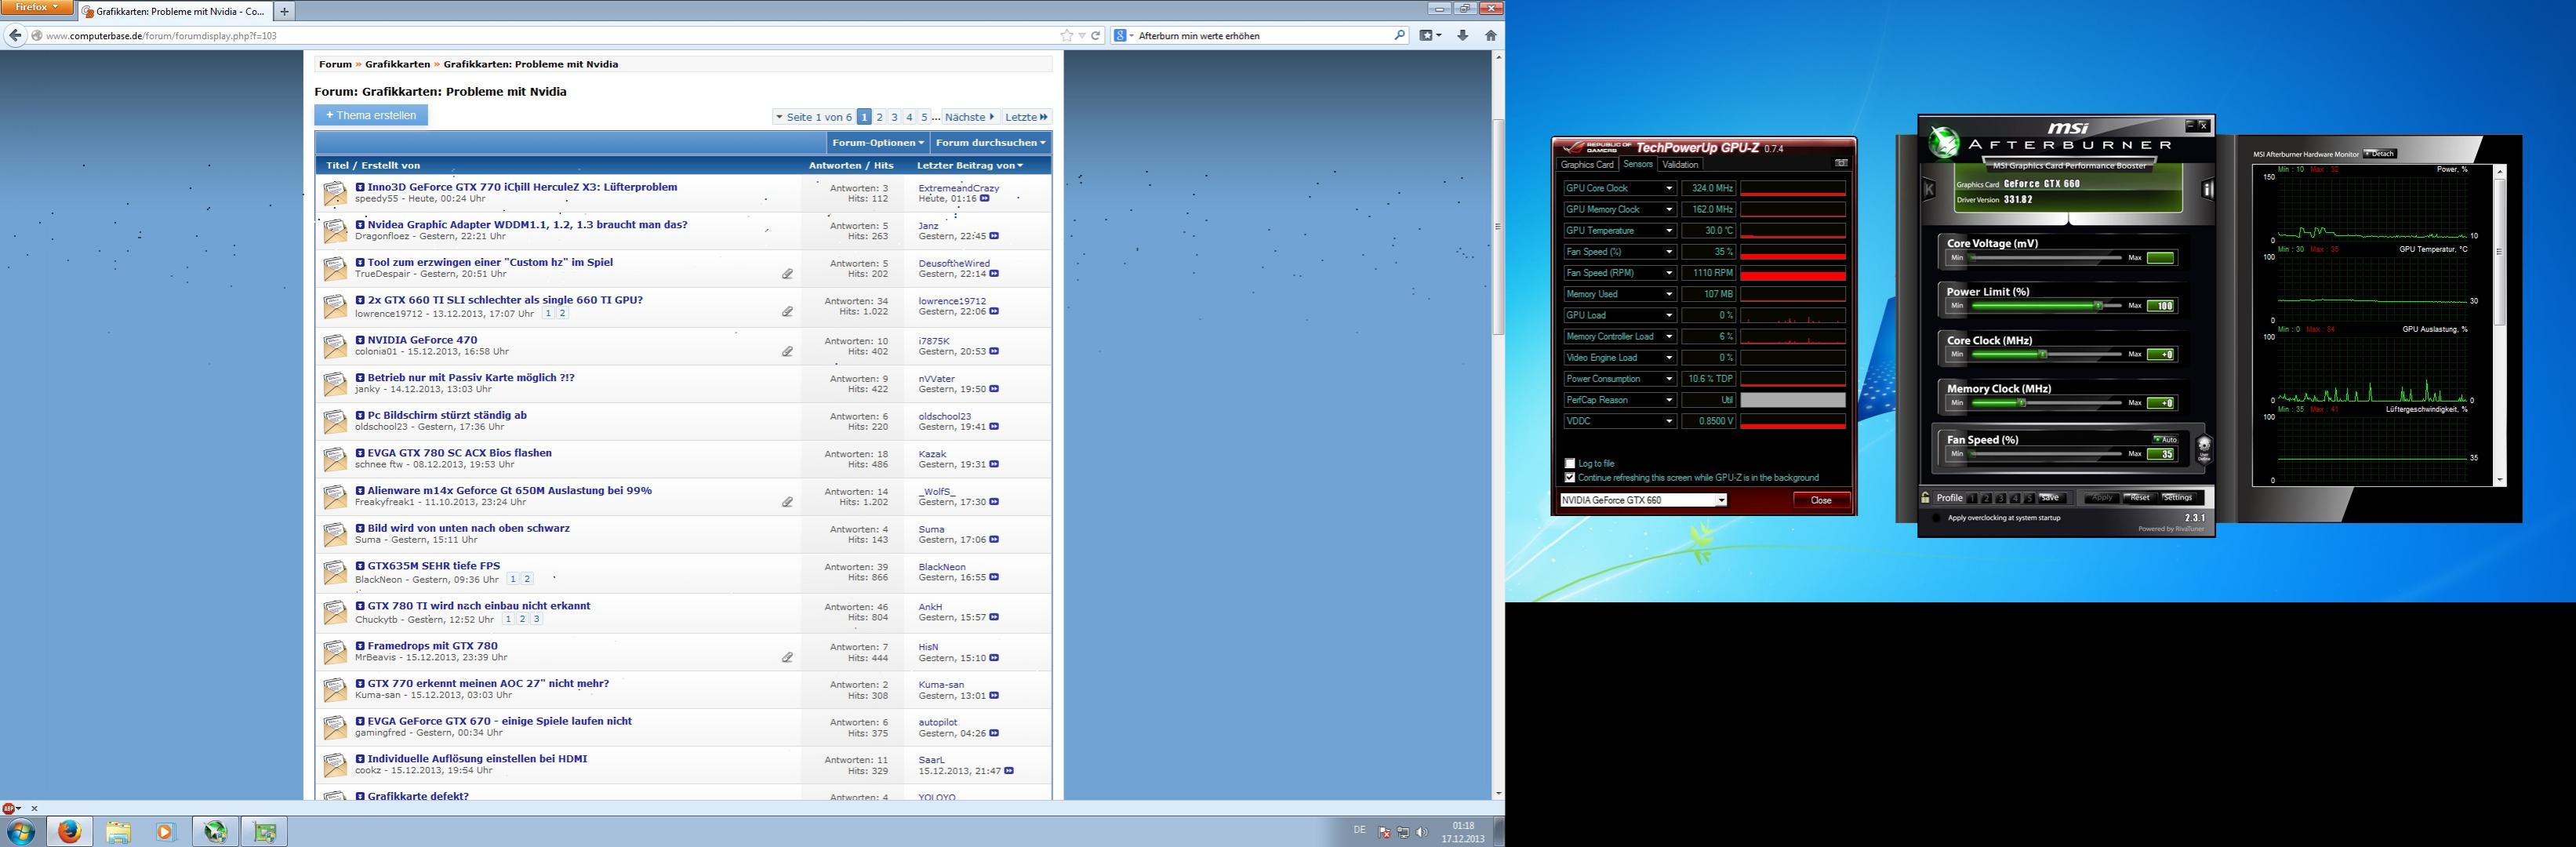The width and height of the screenshot is (2576, 847).
Task: Open Afterburner Kombustor K button
Action: (1929, 189)
